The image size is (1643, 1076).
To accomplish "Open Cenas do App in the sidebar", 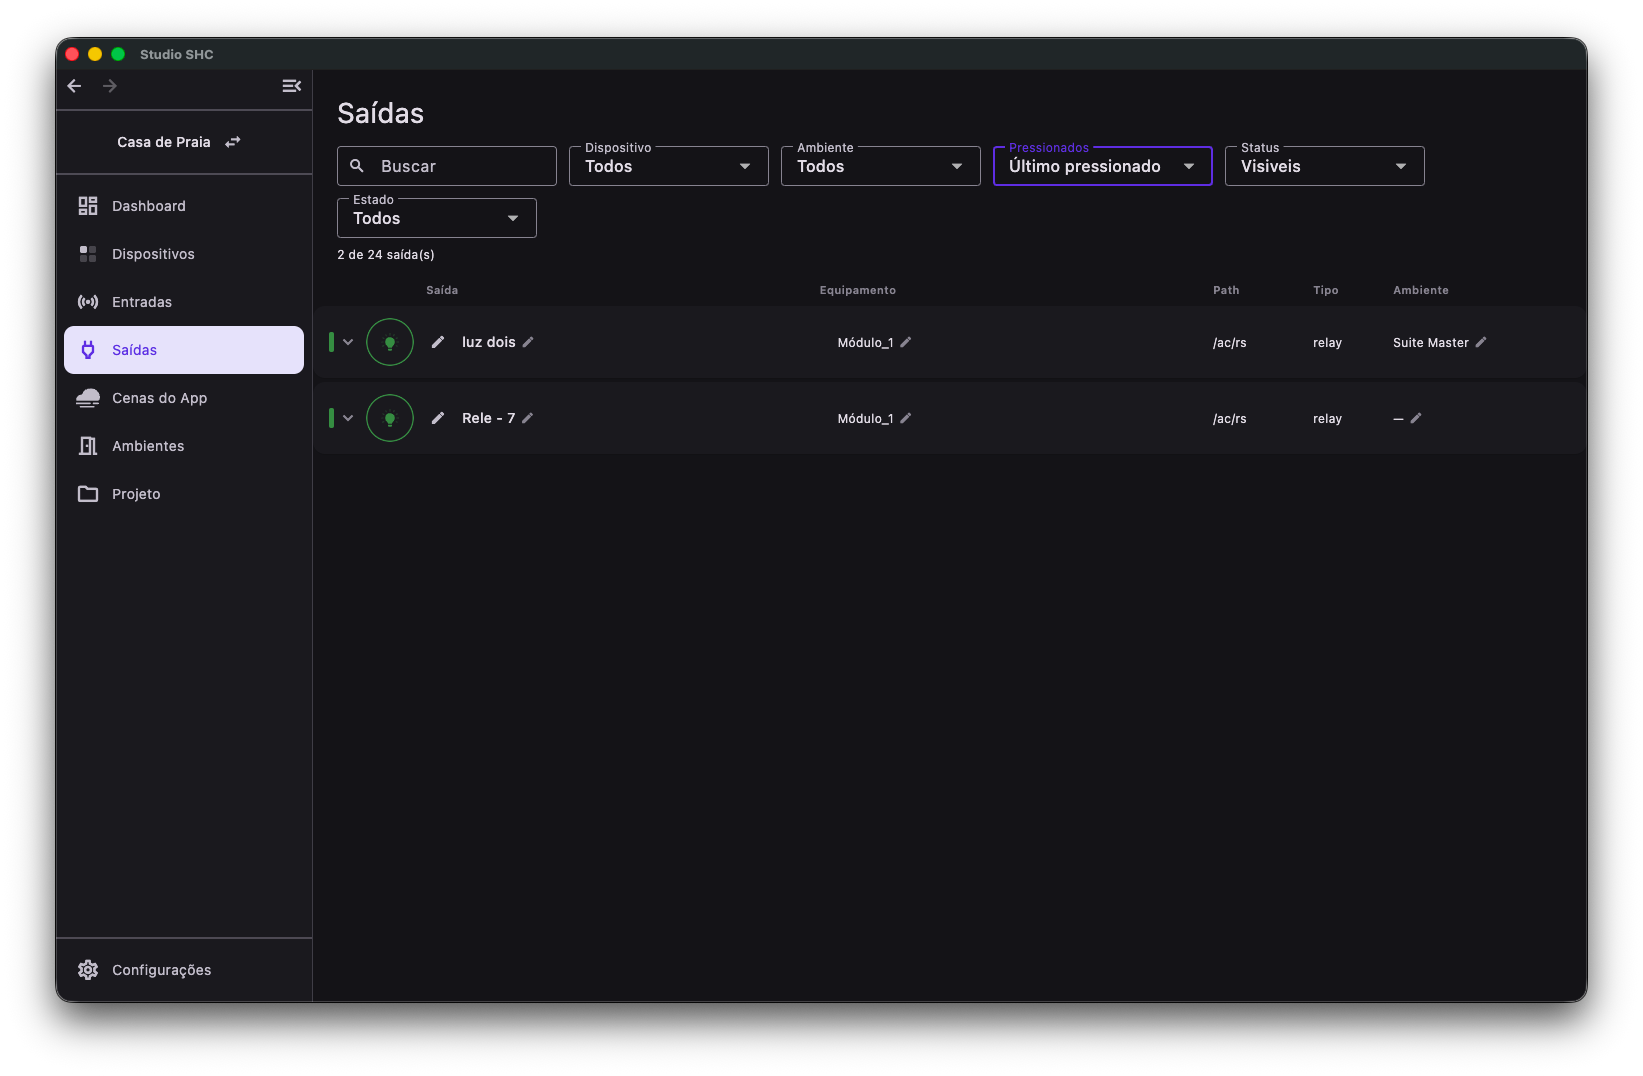I will [x=184, y=398].
